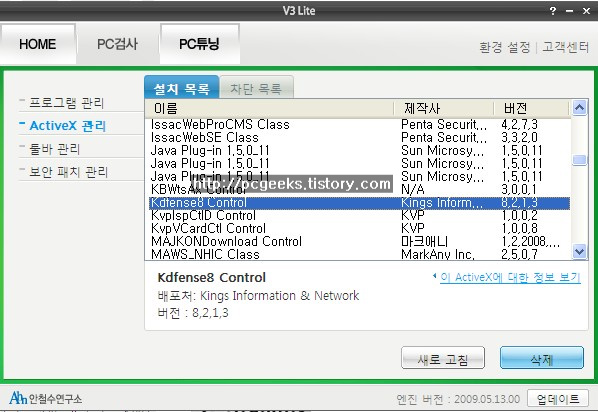Switch to 차단 목록 tab
The width and height of the screenshot is (598, 412).
[x=256, y=88]
